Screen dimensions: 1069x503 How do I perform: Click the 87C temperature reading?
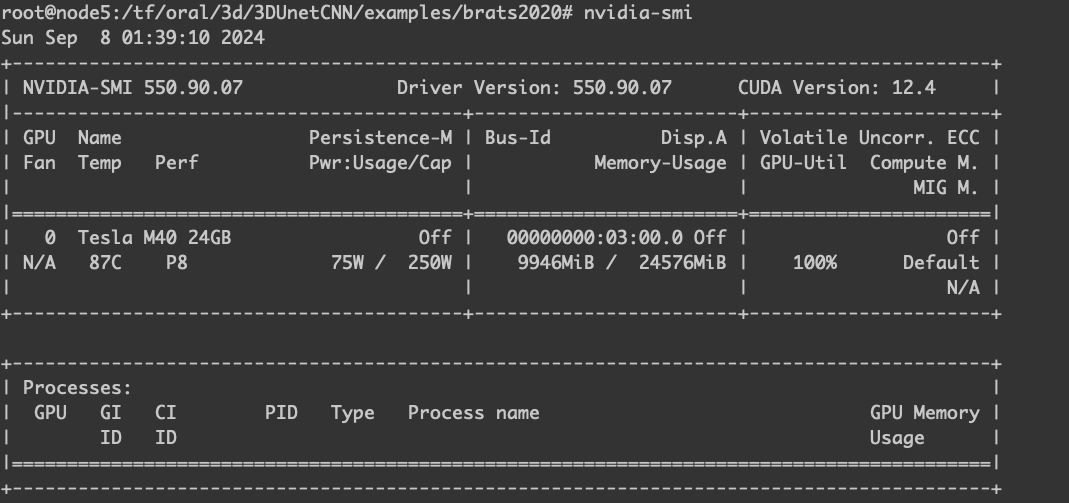pyautogui.click(x=105, y=263)
